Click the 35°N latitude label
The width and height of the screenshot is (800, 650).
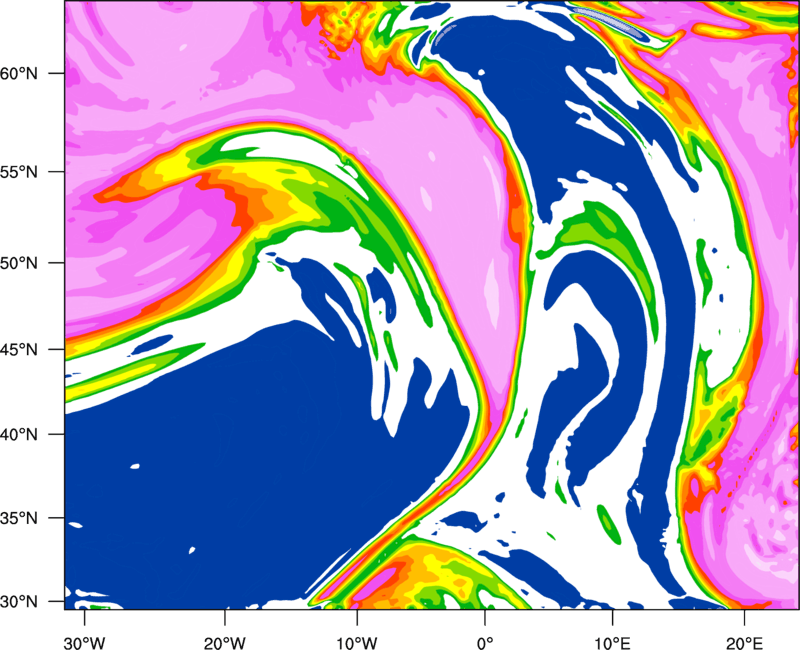point(19,518)
